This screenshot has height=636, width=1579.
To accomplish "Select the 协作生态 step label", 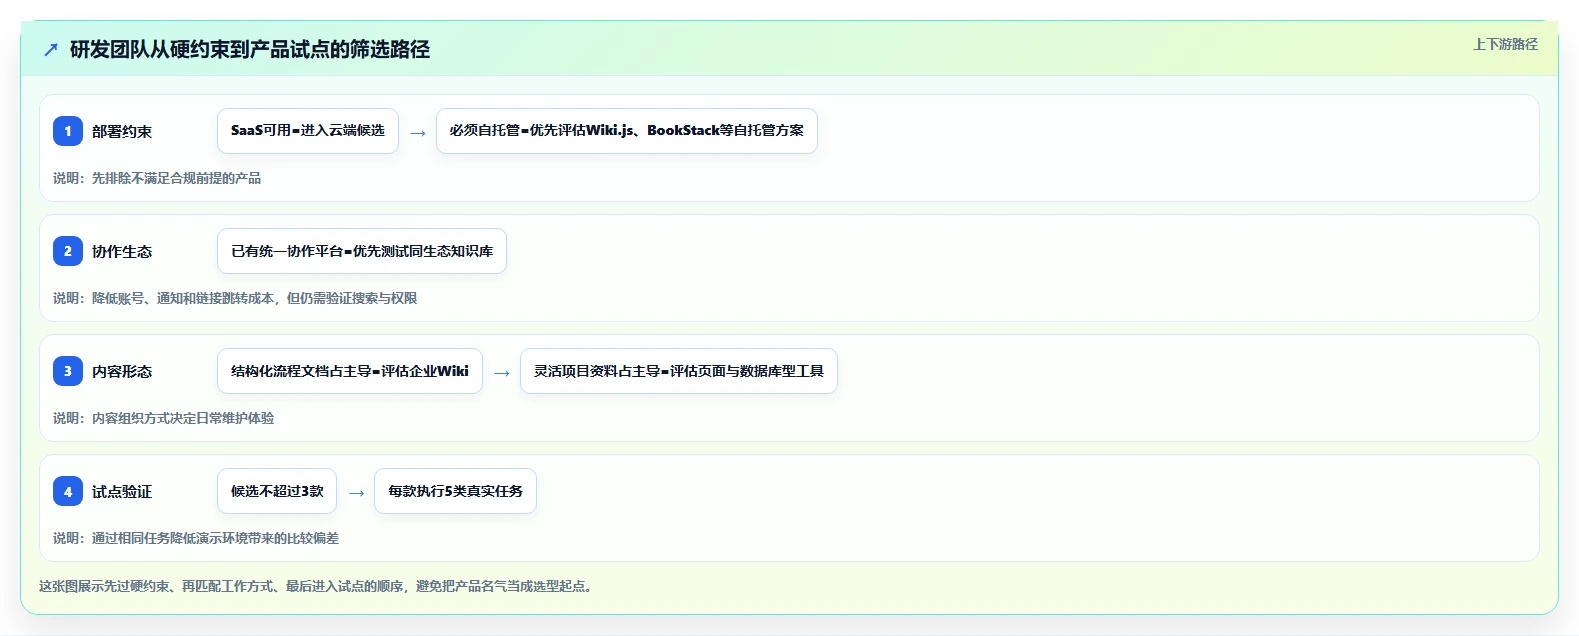I will tap(122, 251).
